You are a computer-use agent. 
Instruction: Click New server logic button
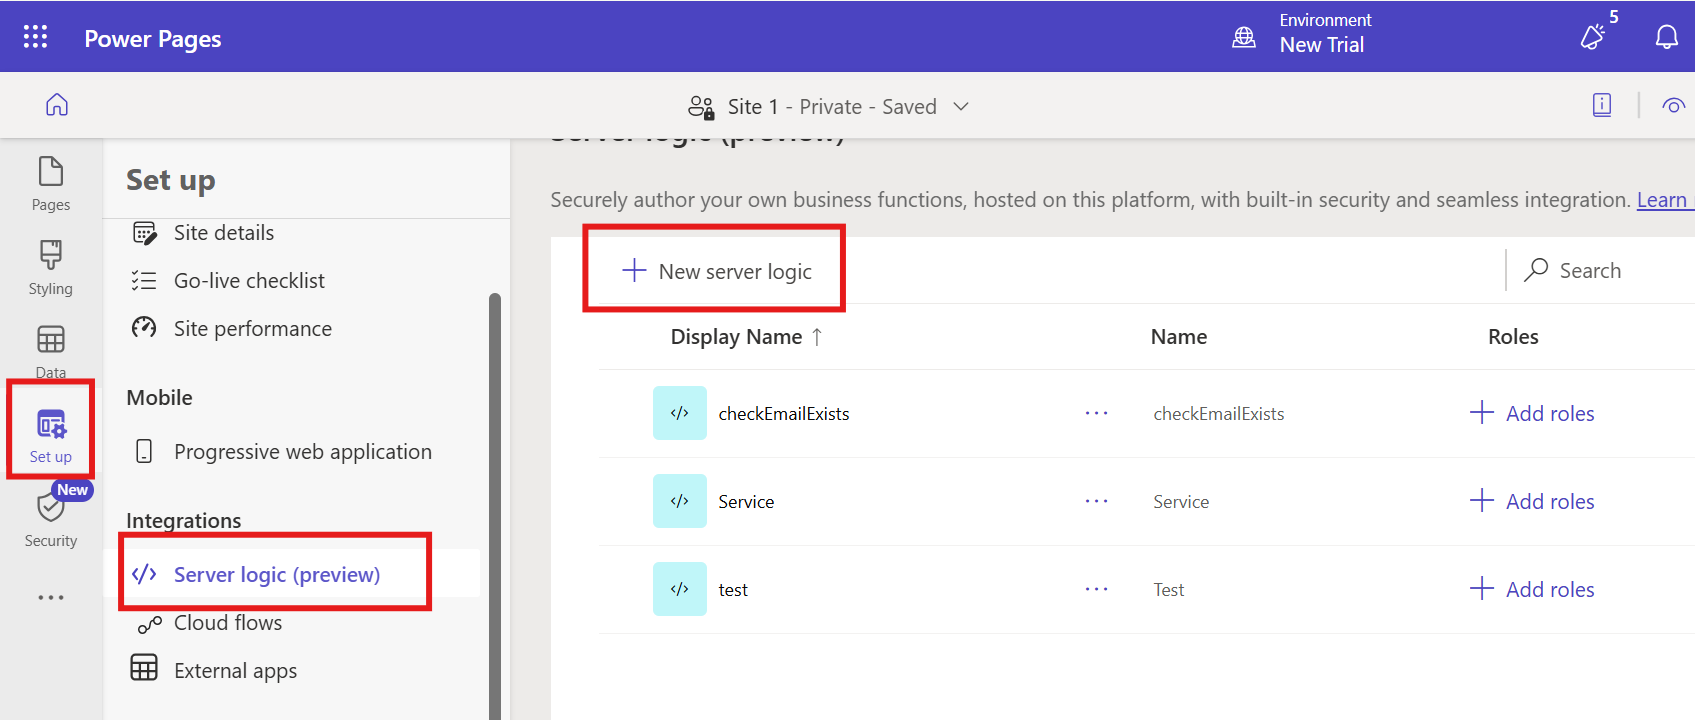[717, 271]
